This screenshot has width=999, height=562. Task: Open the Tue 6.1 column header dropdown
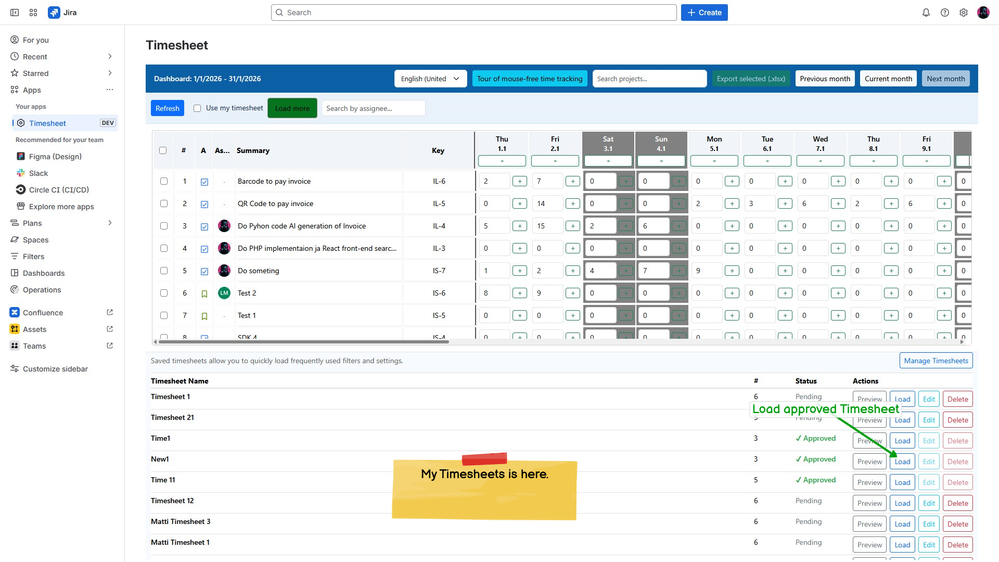click(767, 161)
